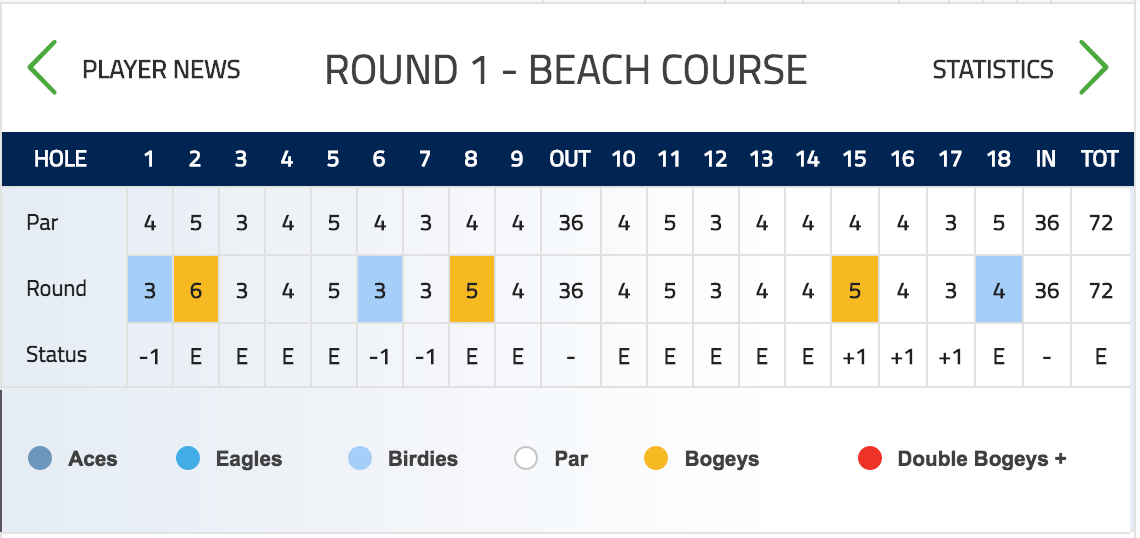1140x538 pixels.
Task: Click the green right arrow chevron
Action: click(x=1093, y=68)
